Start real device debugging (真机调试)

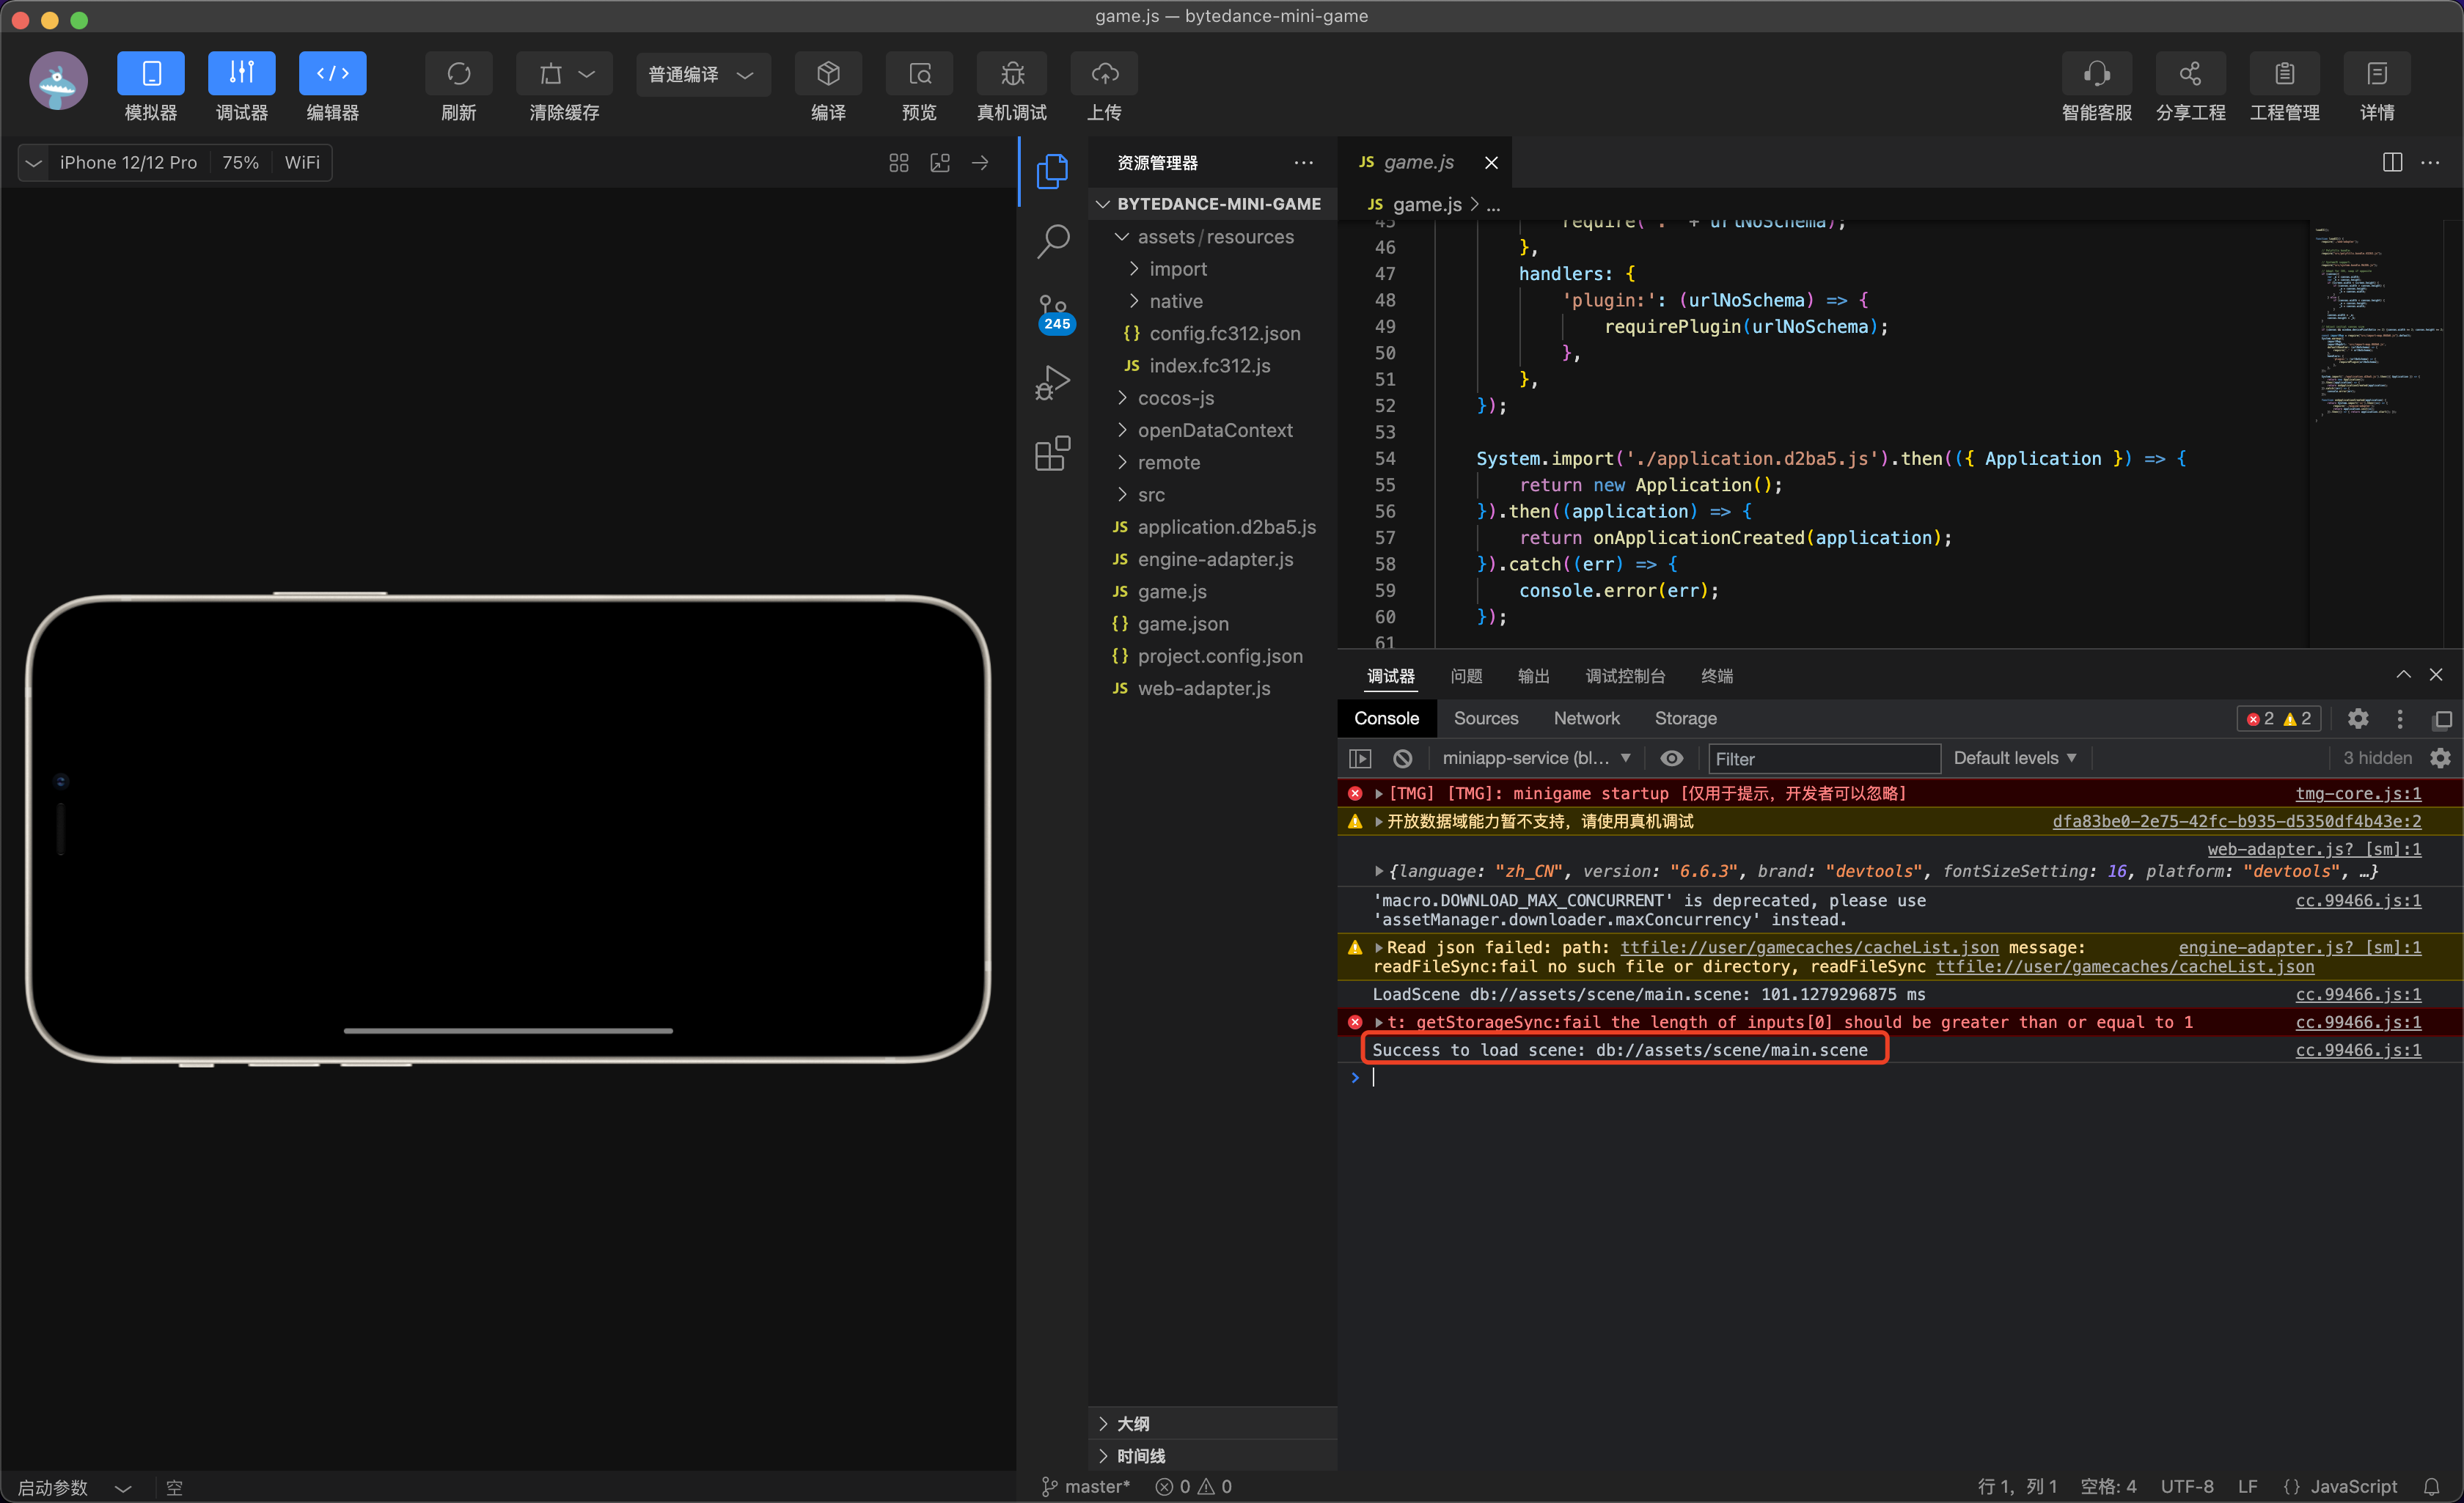1011,75
